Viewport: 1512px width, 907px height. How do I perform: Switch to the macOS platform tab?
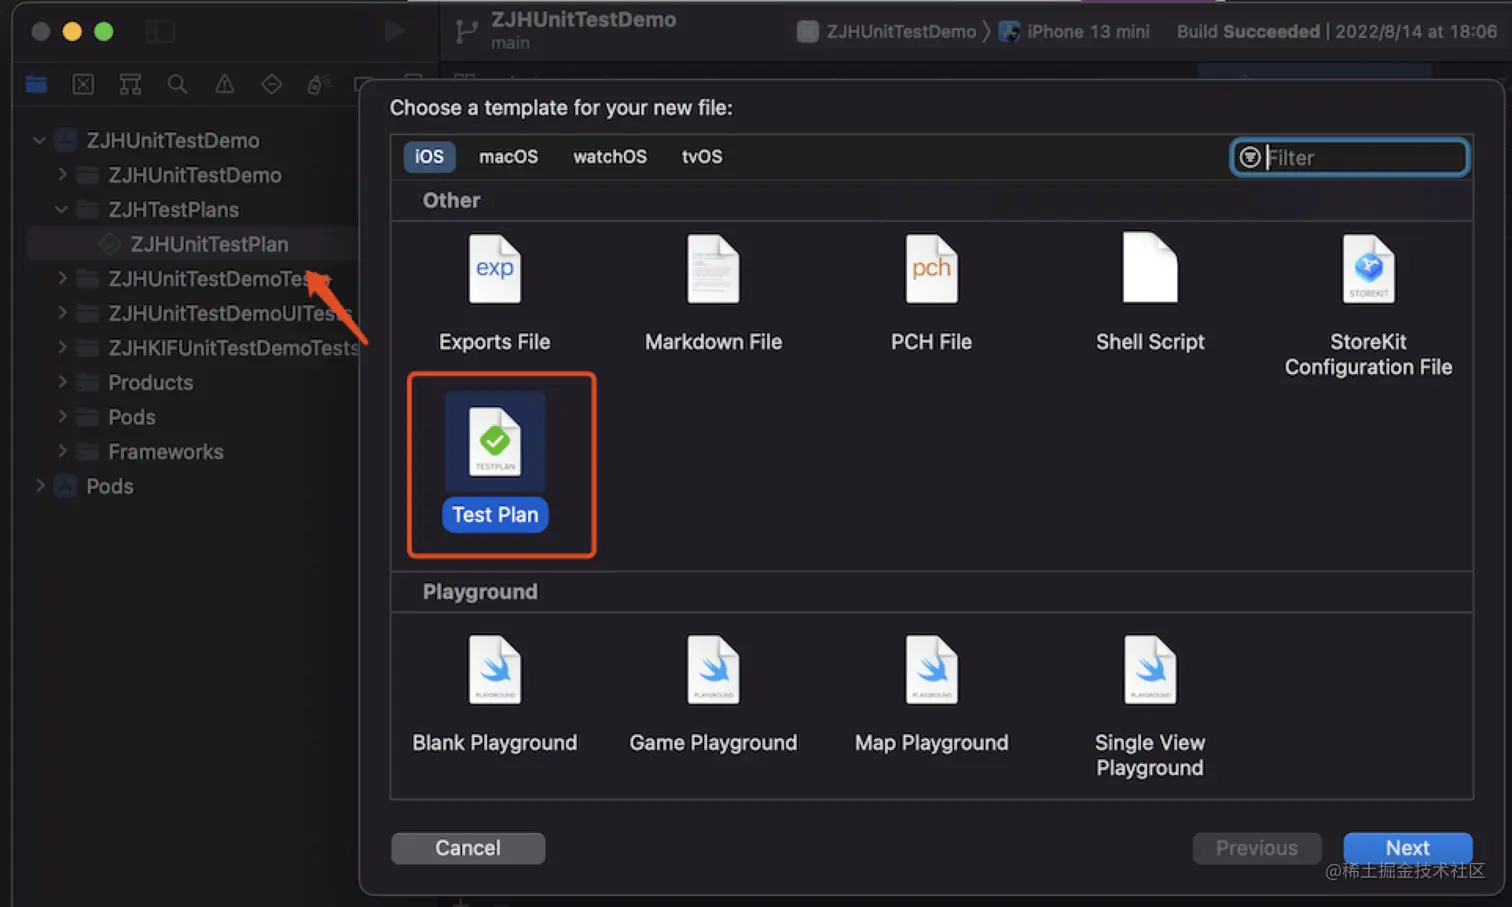(x=508, y=157)
